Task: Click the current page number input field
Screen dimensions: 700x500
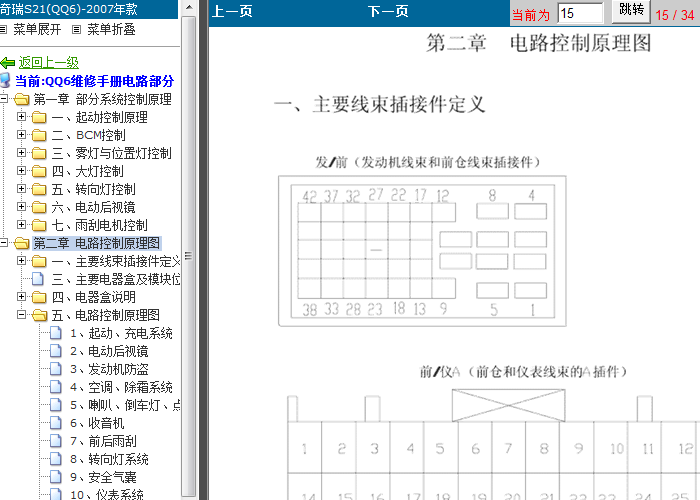Action: point(580,13)
